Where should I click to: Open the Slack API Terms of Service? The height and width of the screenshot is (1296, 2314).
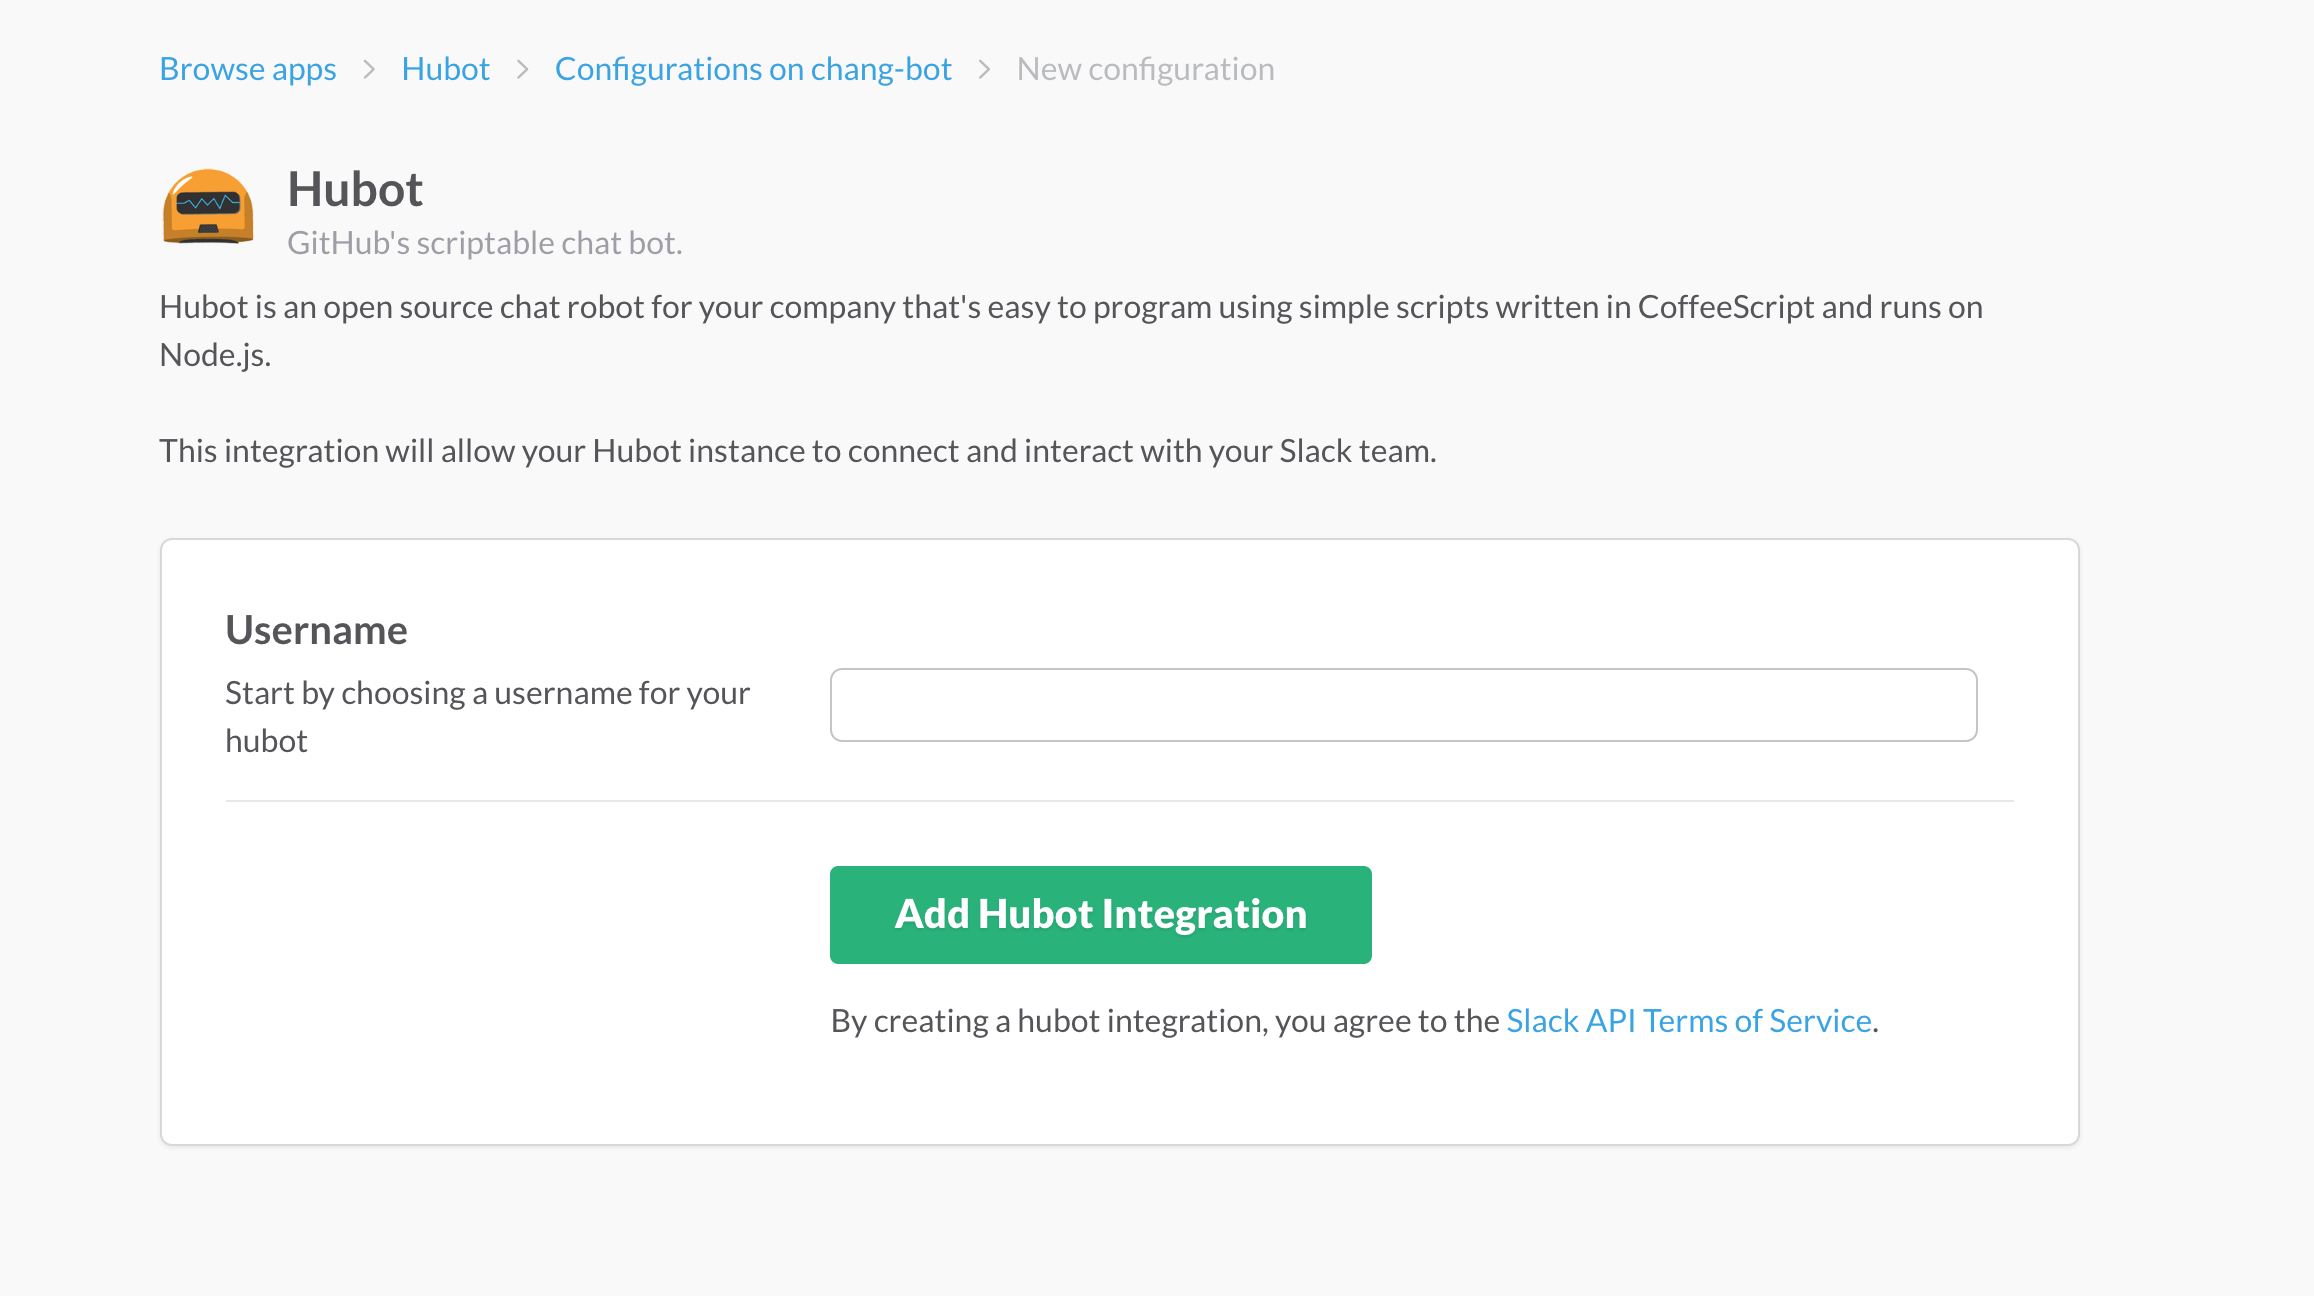coord(1688,1021)
